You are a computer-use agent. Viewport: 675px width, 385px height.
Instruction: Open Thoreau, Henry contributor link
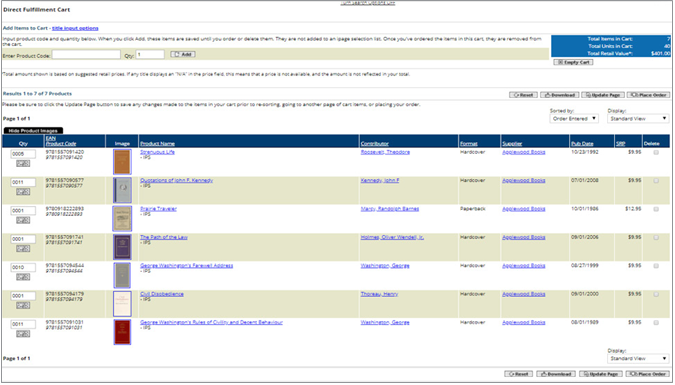(379, 294)
